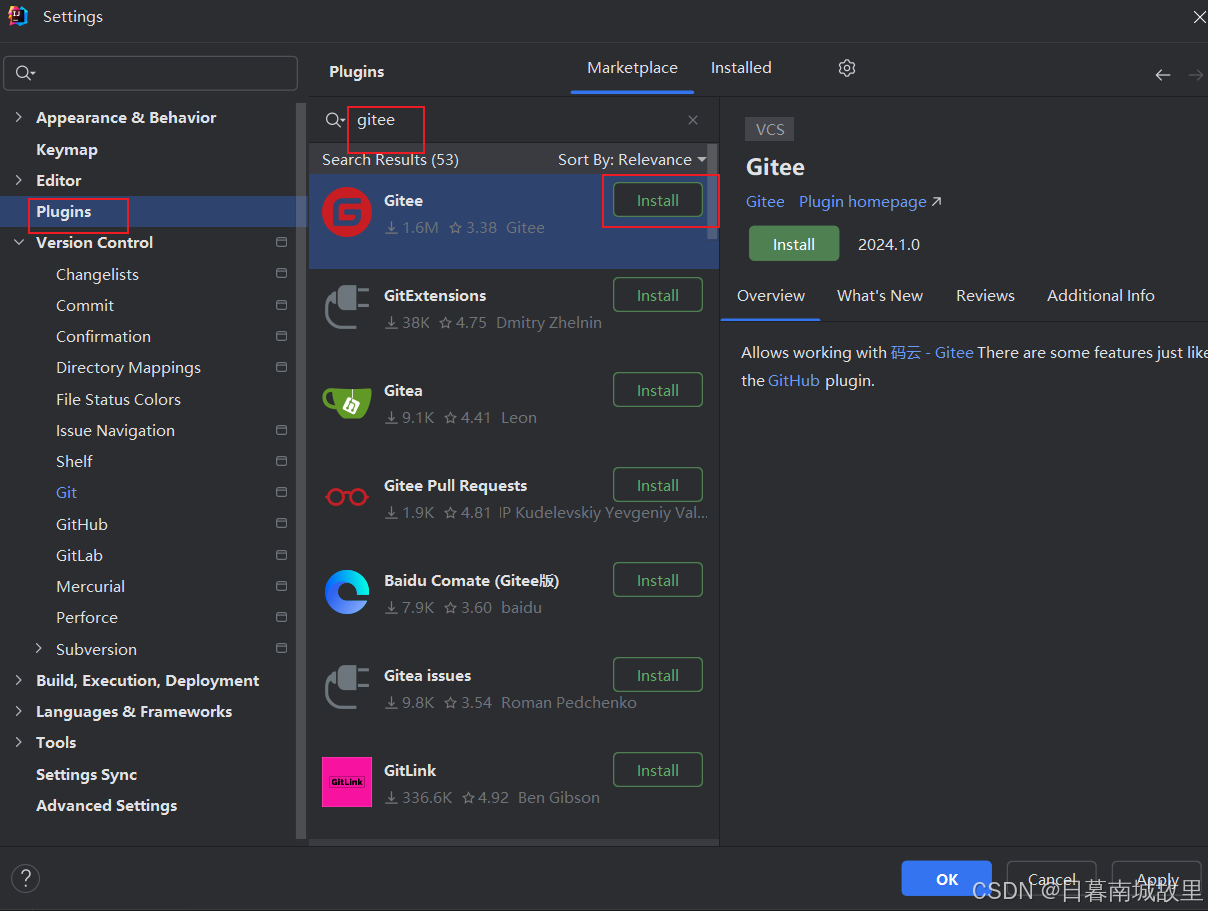Screen dimensions: 1208x911
Task: Open the plugins gear settings menu
Action: point(847,68)
